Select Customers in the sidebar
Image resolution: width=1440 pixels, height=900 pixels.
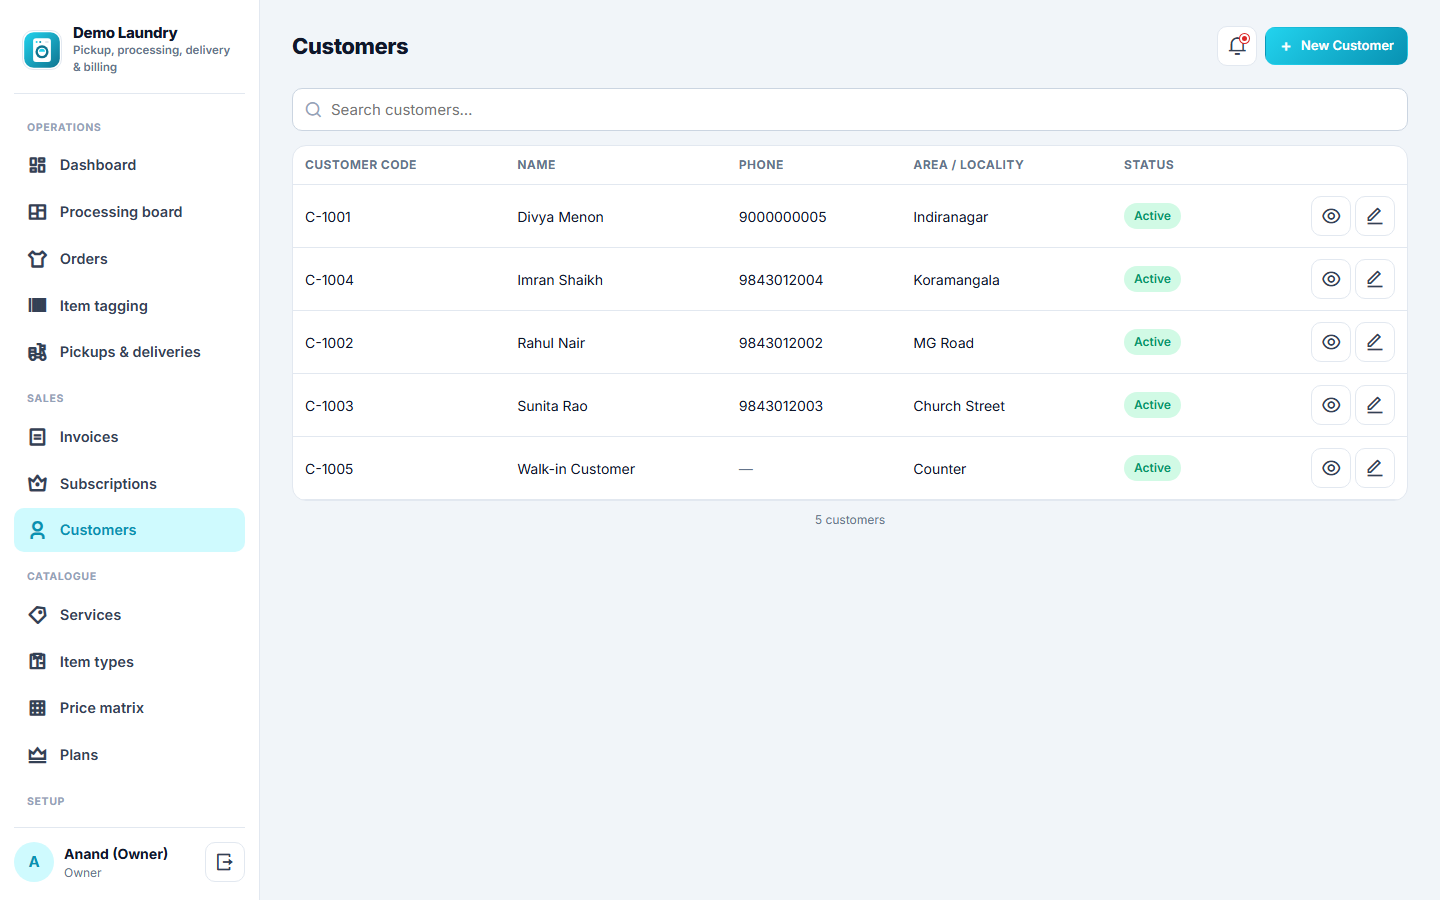click(x=129, y=530)
